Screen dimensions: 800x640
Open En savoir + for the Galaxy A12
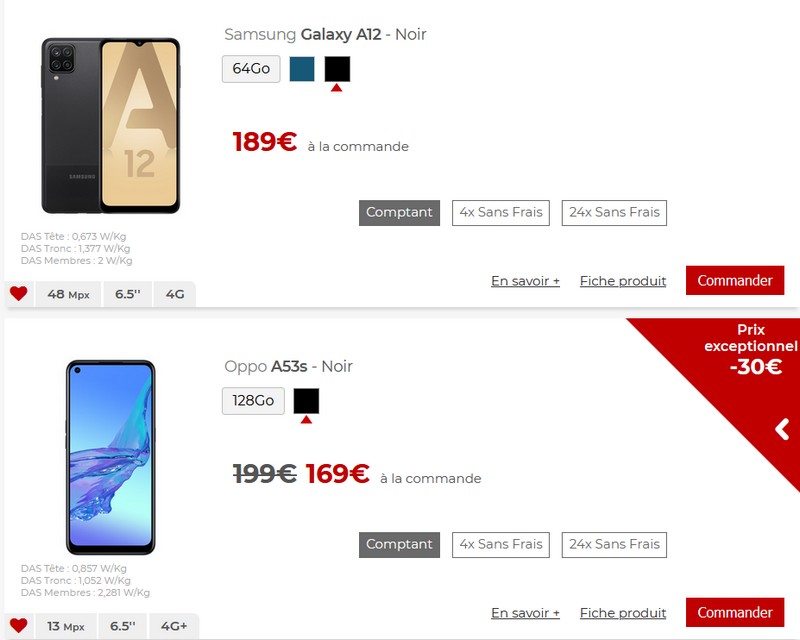pos(526,281)
